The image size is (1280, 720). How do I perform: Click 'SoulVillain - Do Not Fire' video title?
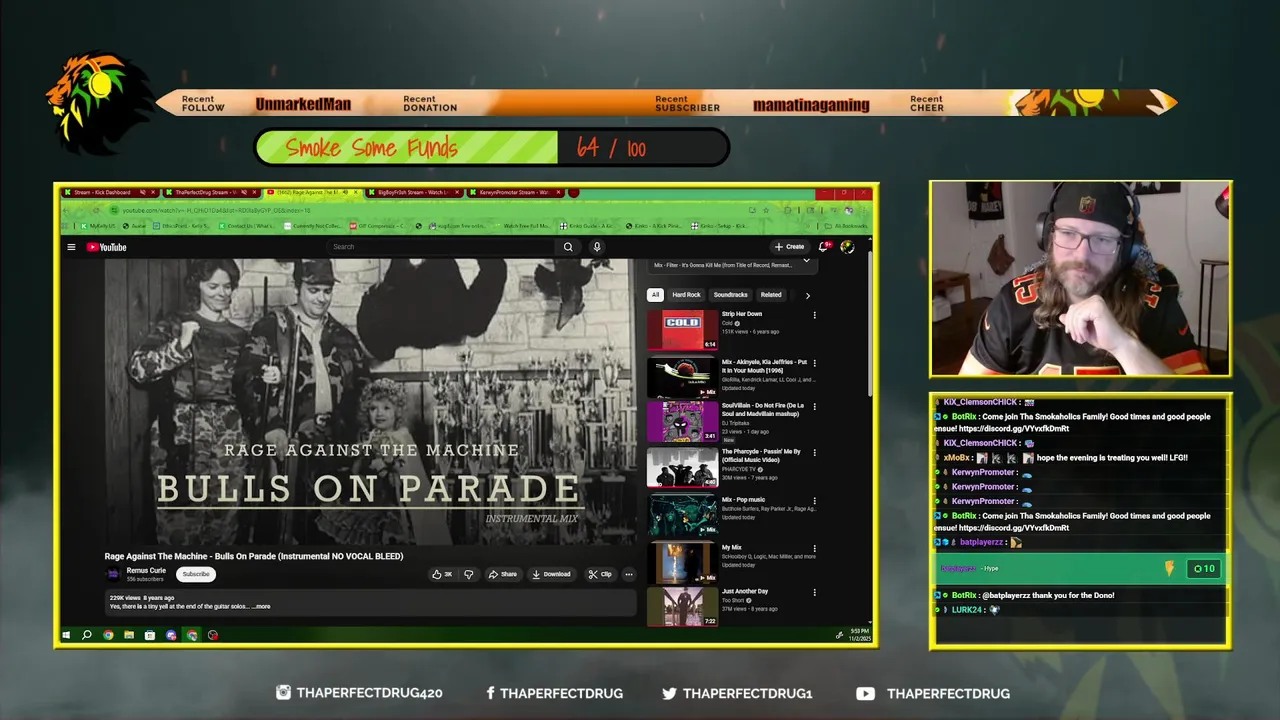(763, 410)
